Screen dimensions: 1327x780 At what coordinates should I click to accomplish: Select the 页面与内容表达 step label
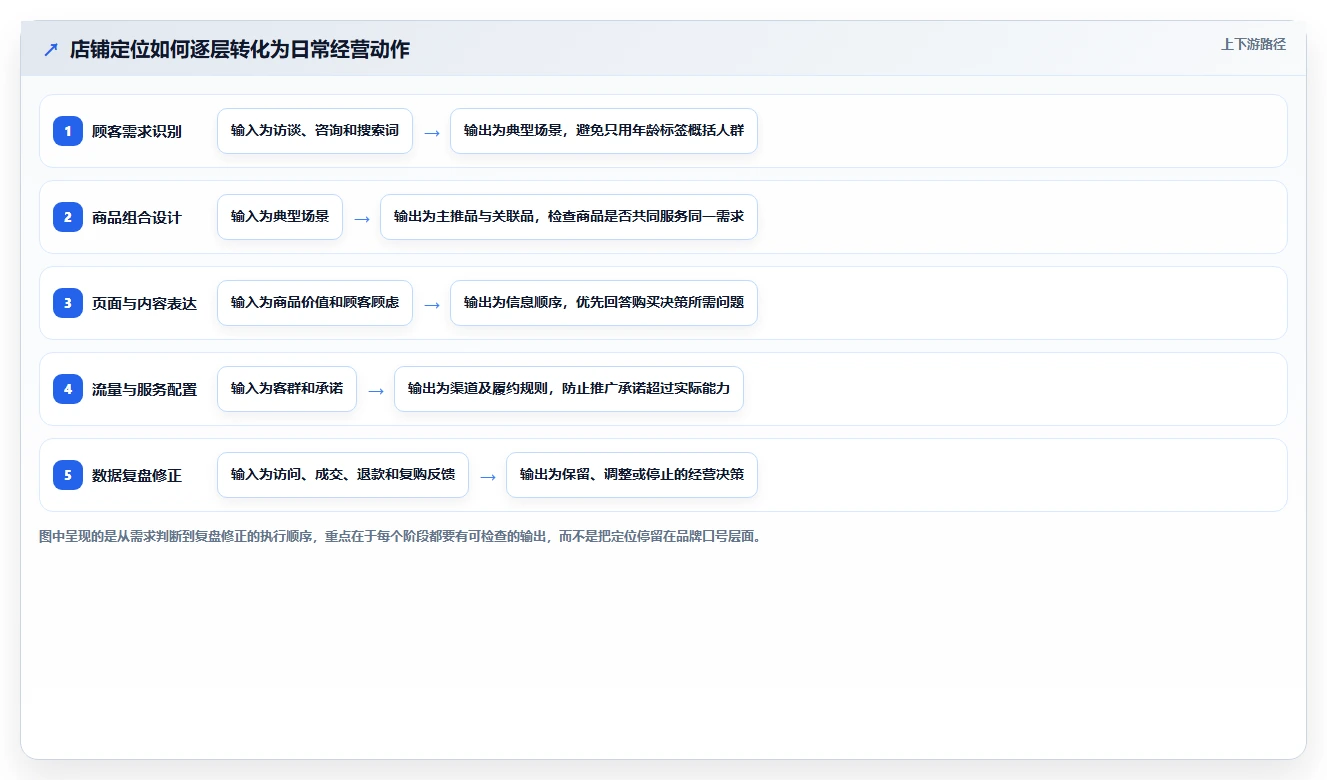point(144,303)
